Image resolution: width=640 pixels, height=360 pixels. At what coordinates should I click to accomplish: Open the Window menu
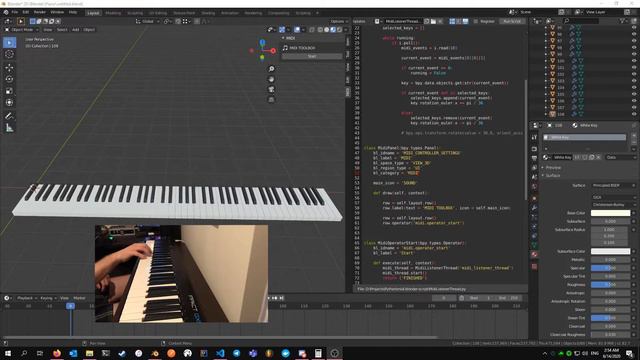(57, 12)
